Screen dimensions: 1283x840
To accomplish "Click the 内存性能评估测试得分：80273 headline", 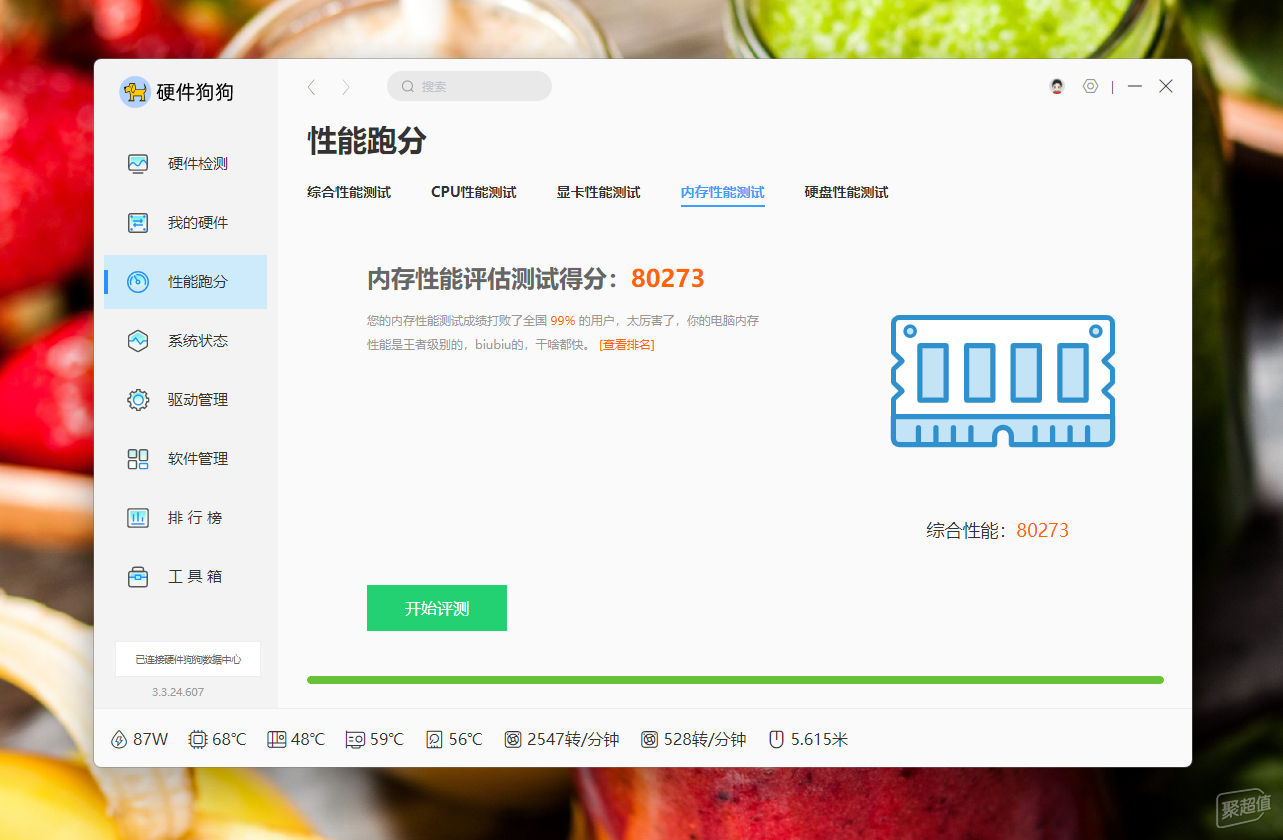I will [x=536, y=279].
